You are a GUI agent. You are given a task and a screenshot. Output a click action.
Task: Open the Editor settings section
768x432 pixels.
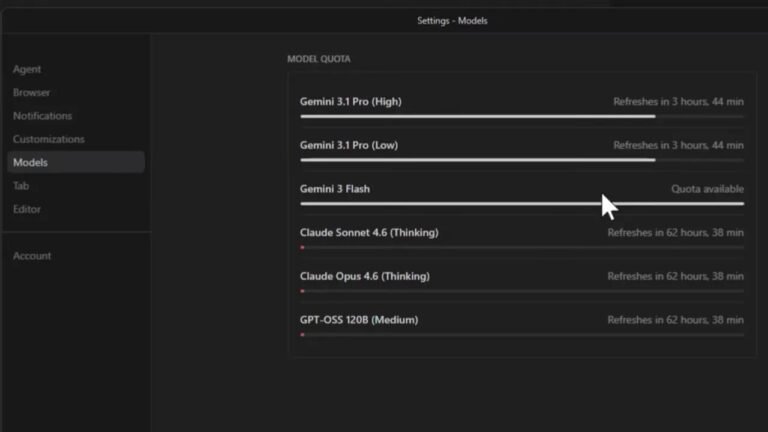(27, 209)
